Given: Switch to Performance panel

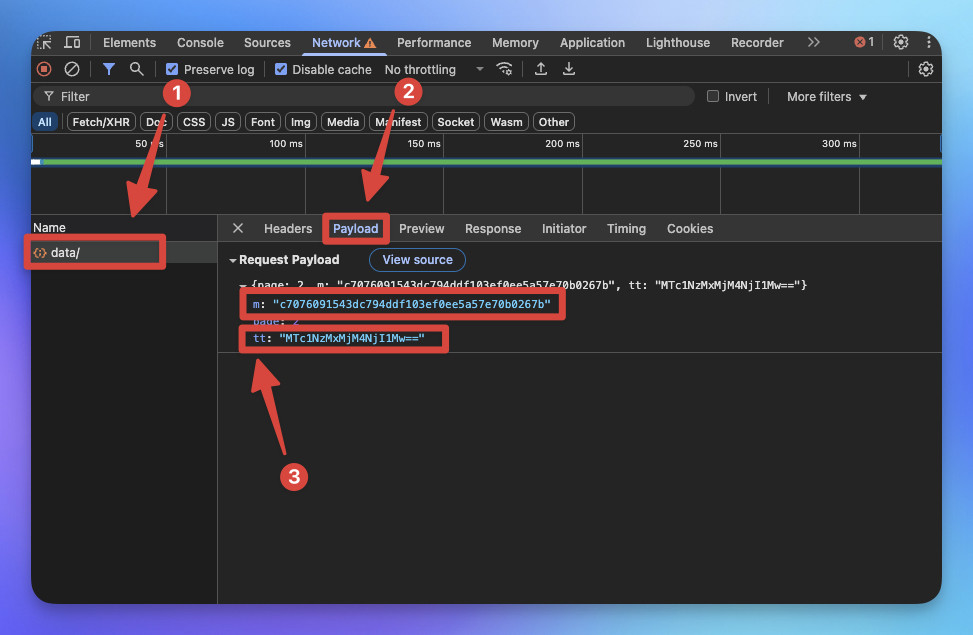Looking at the screenshot, I should 434,42.
